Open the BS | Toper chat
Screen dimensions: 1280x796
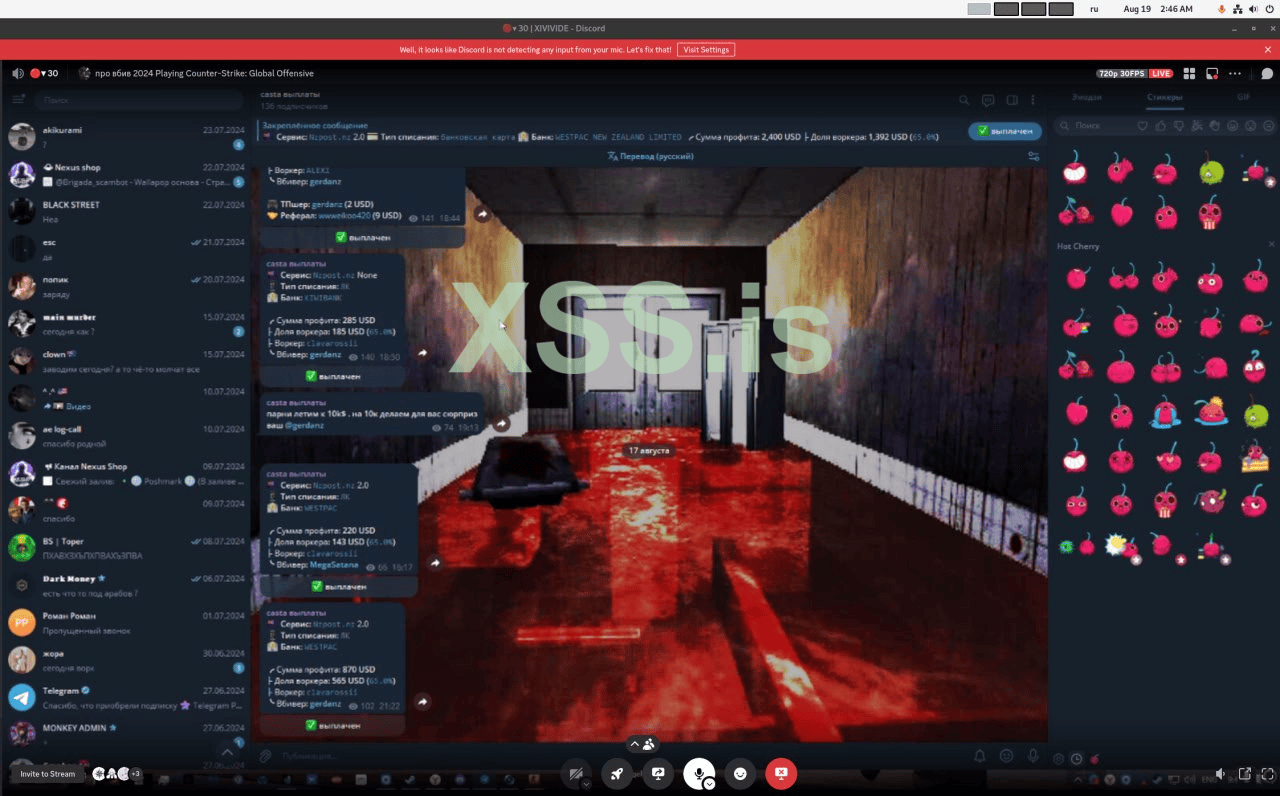(x=125, y=548)
